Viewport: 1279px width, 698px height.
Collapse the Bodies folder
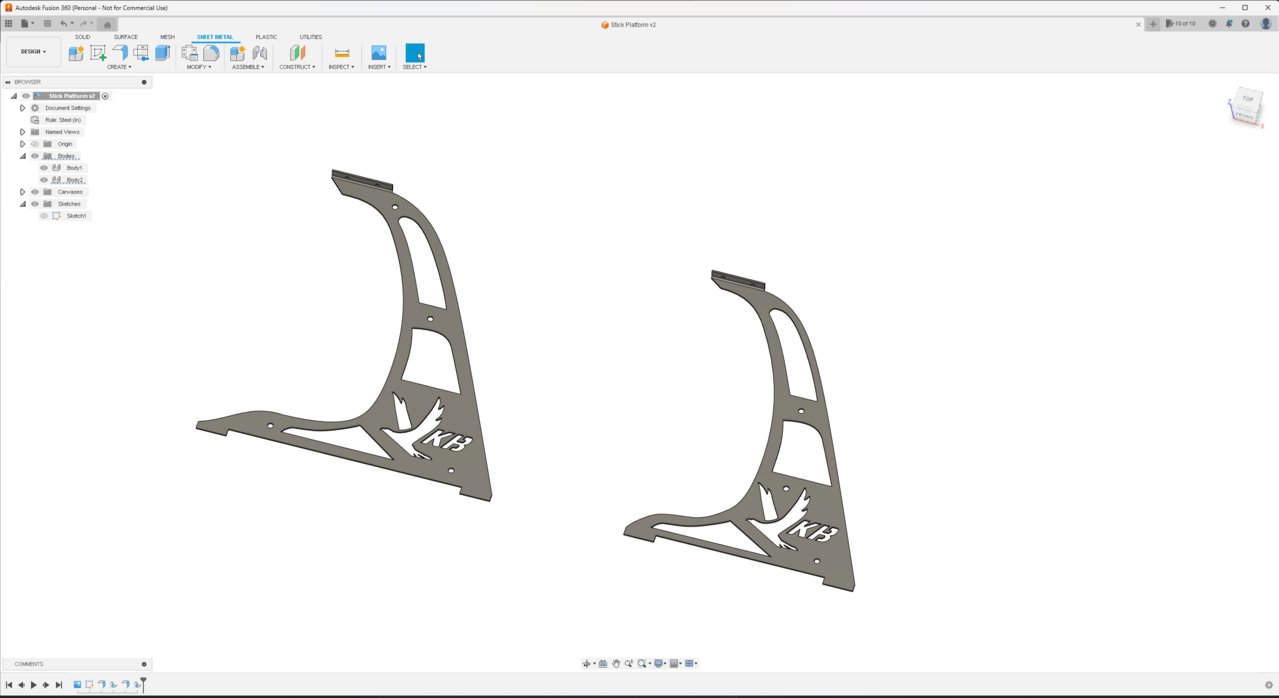point(22,156)
